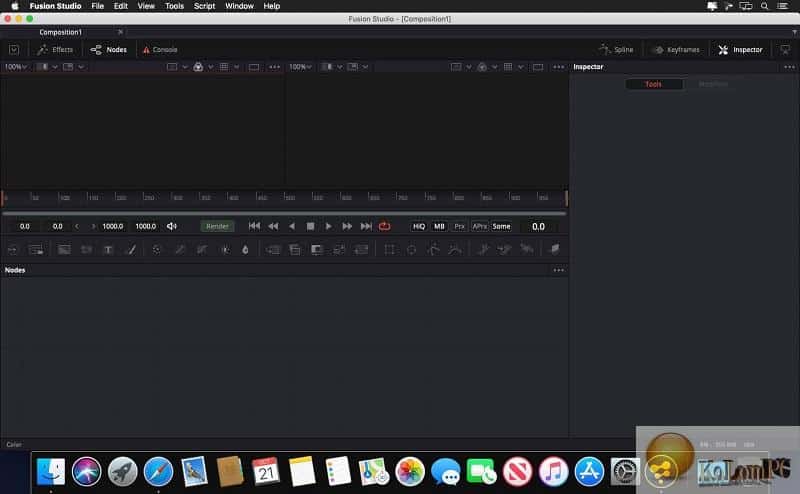
Task: Toggle the loop playback button
Action: 385,226
